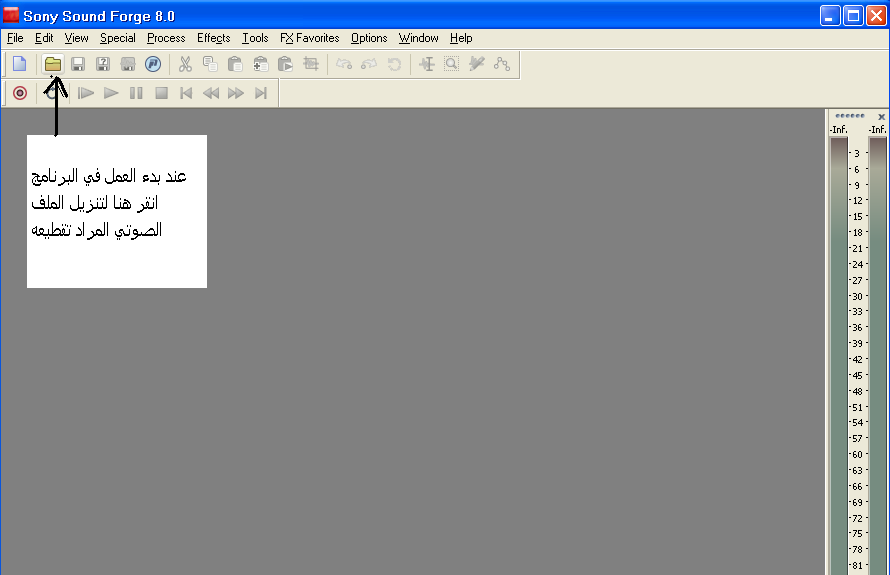Viewport: 890px width, 575px height.
Task: Open the Options menu
Action: pos(369,38)
